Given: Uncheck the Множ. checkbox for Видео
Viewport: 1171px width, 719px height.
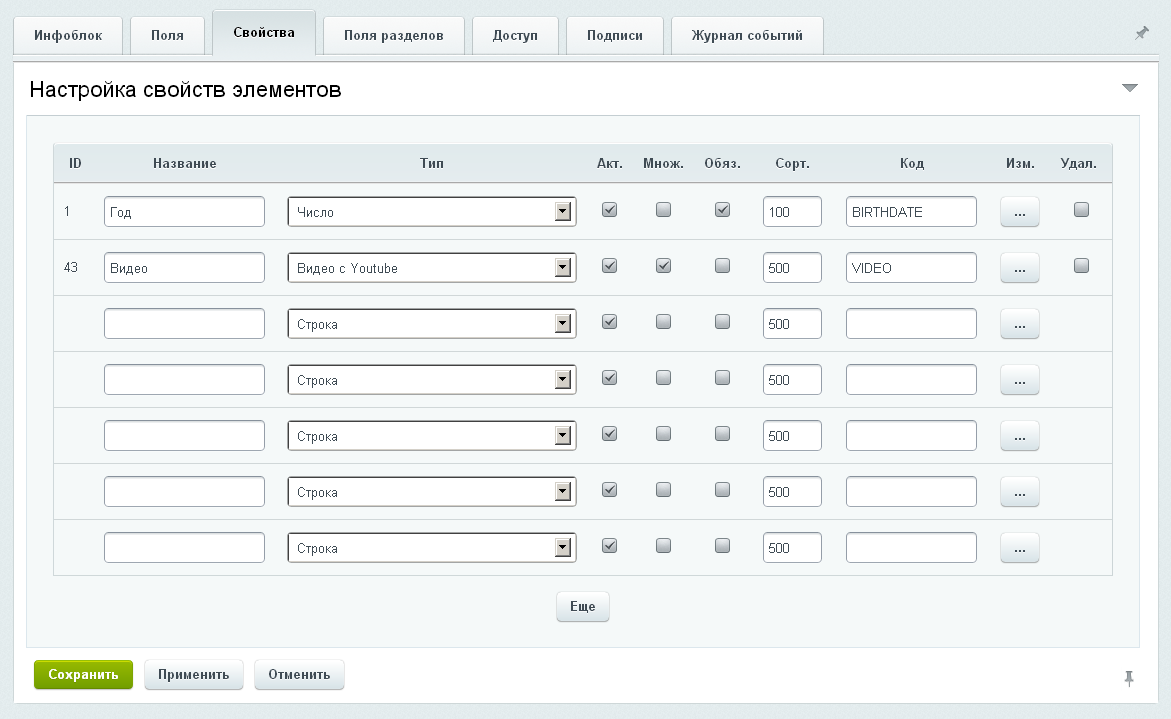Looking at the screenshot, I should click(663, 266).
